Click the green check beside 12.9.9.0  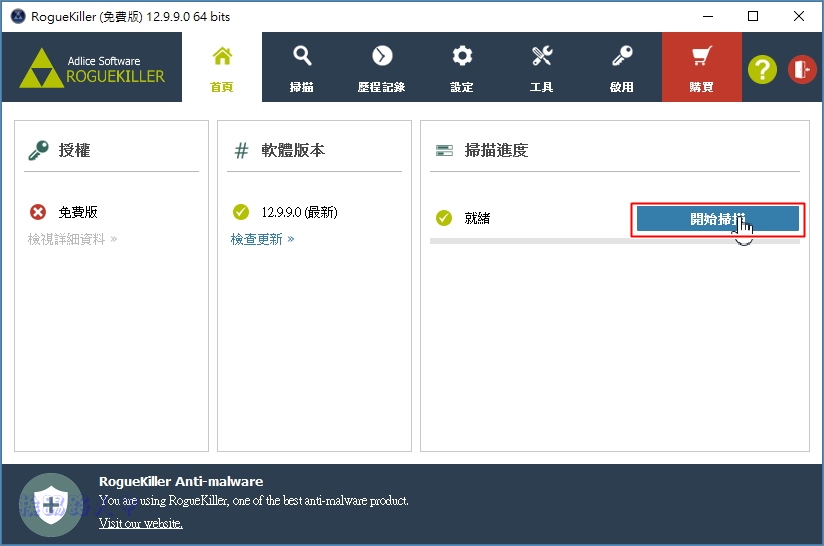[241, 212]
